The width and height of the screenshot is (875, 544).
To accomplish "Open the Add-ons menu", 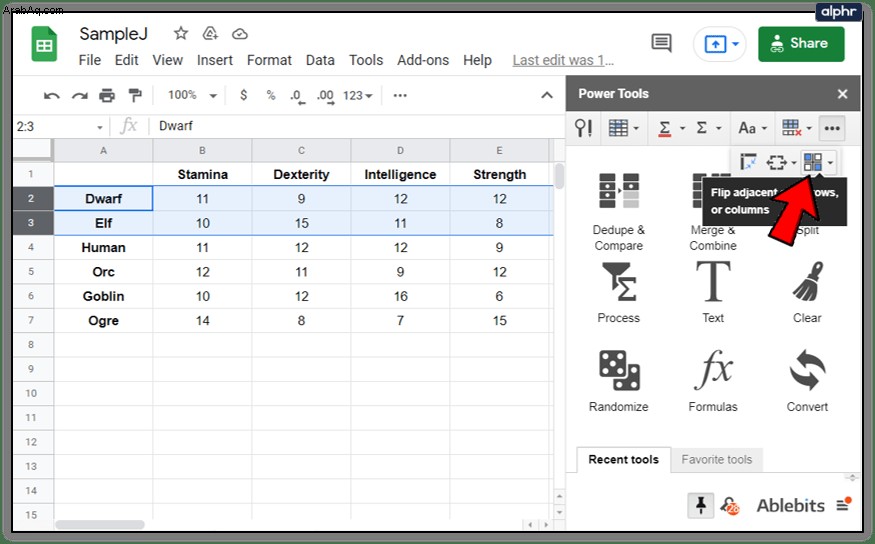I will [423, 60].
